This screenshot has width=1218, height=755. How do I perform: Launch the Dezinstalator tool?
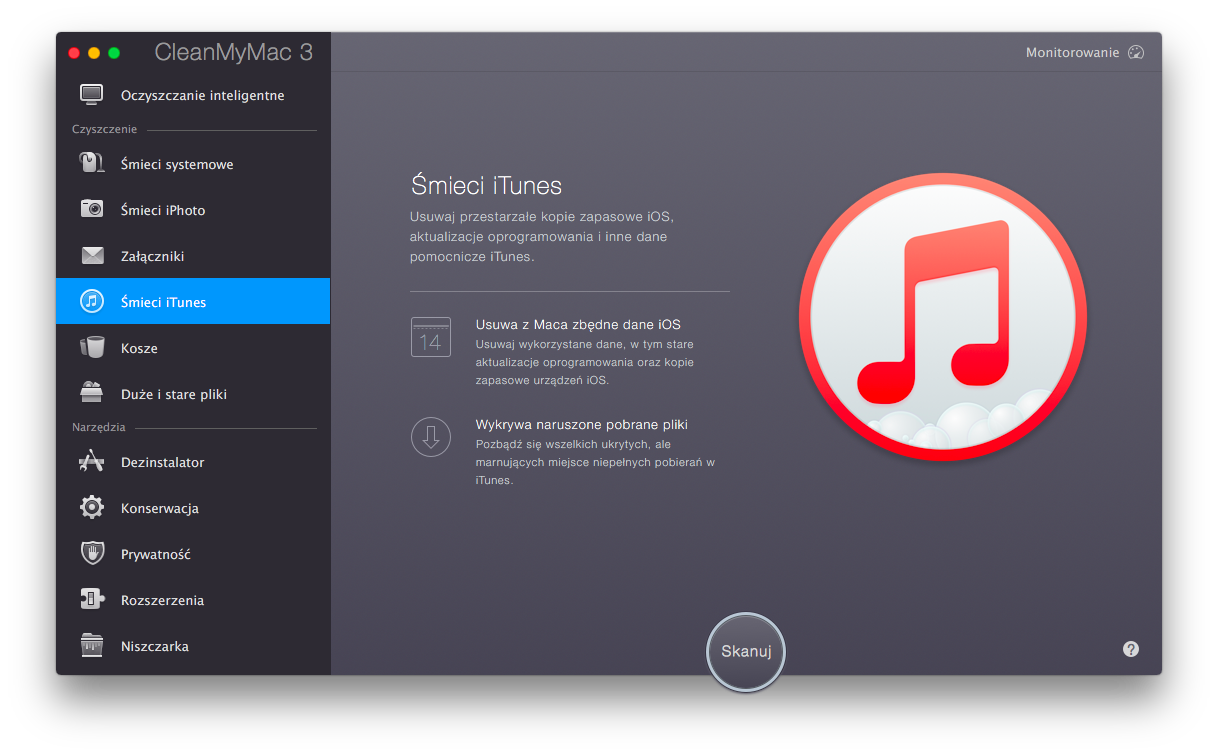click(193, 462)
